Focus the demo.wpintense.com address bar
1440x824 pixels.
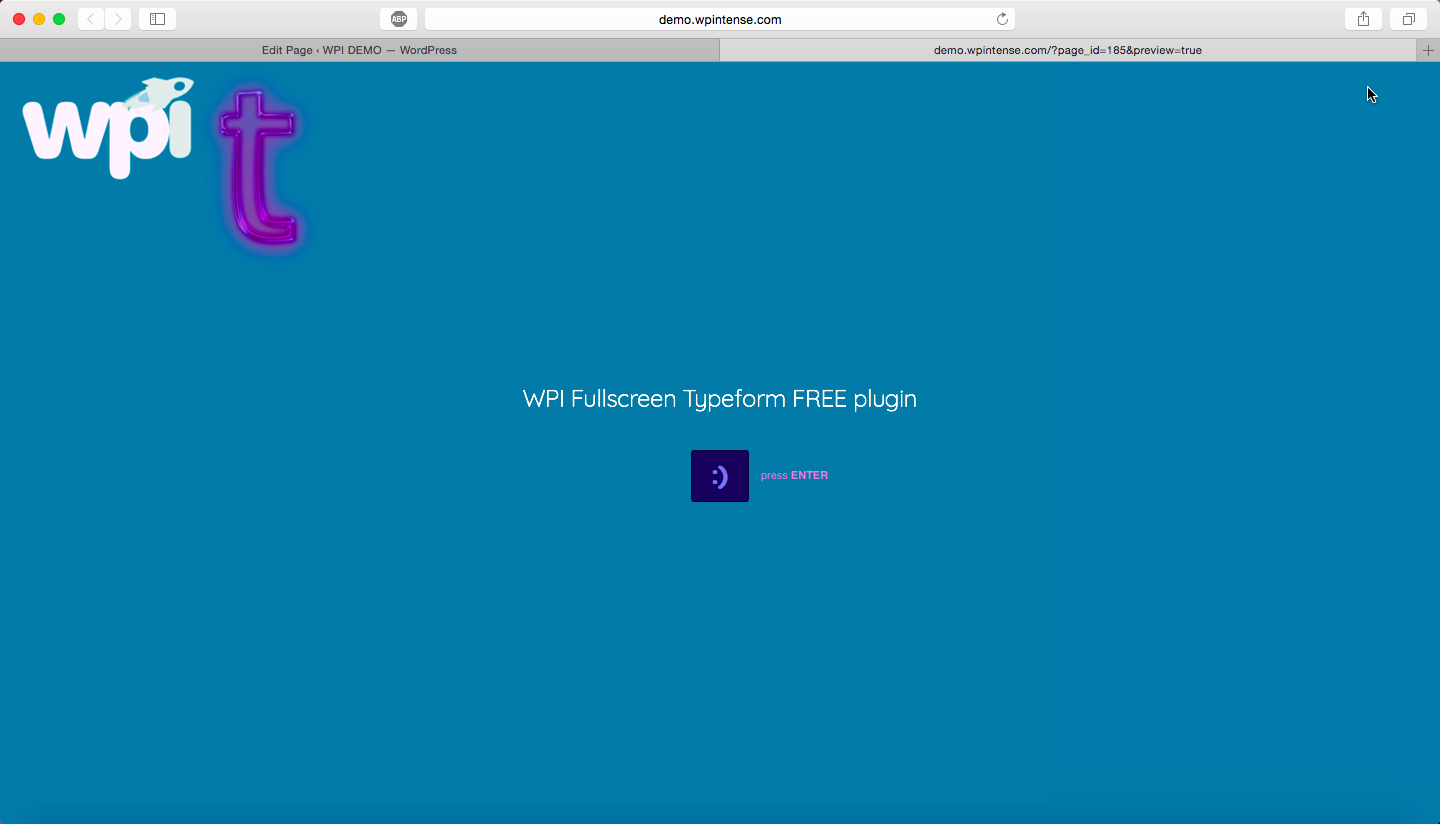click(x=720, y=19)
